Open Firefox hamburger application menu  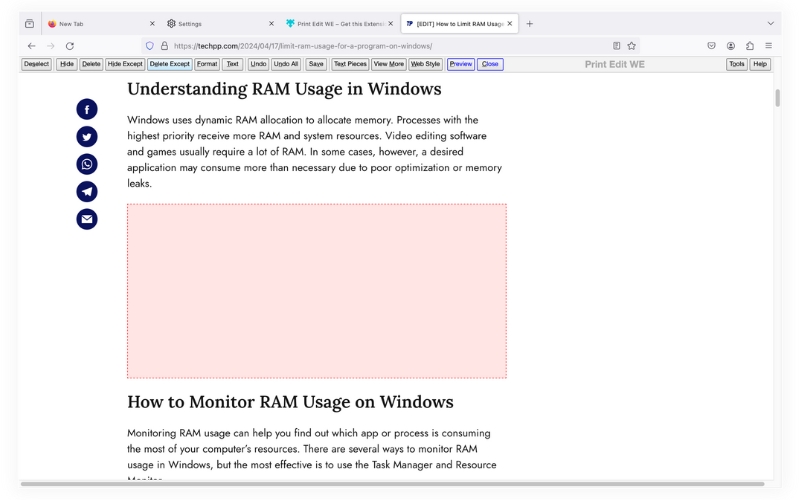click(x=768, y=46)
